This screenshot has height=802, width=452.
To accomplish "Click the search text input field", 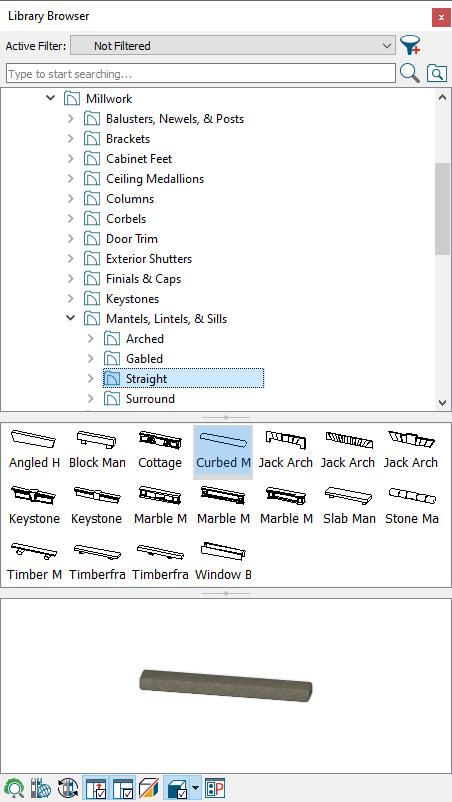I will [201, 74].
